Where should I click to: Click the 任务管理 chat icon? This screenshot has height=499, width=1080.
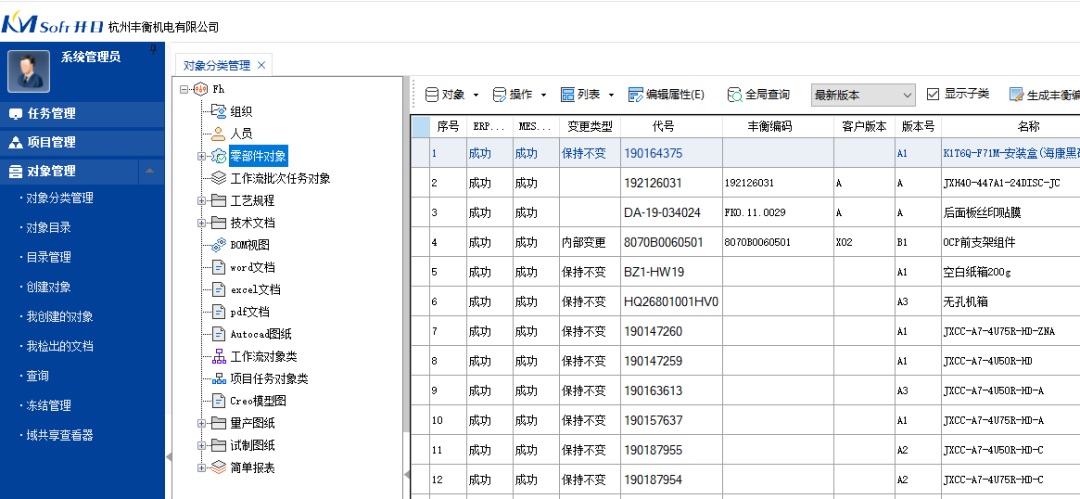coord(15,114)
